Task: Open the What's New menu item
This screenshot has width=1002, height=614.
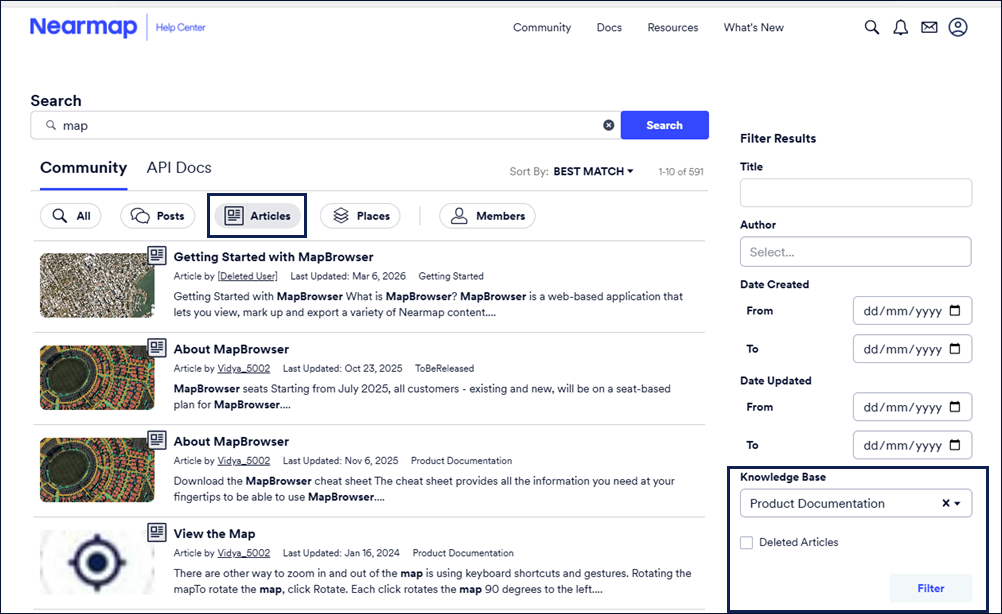Action: pos(753,27)
